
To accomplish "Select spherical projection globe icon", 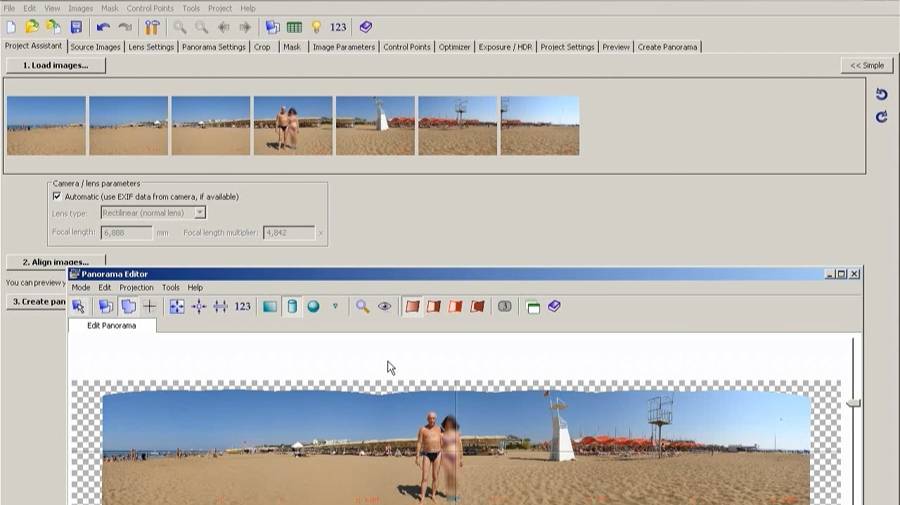I will pyautogui.click(x=313, y=306).
